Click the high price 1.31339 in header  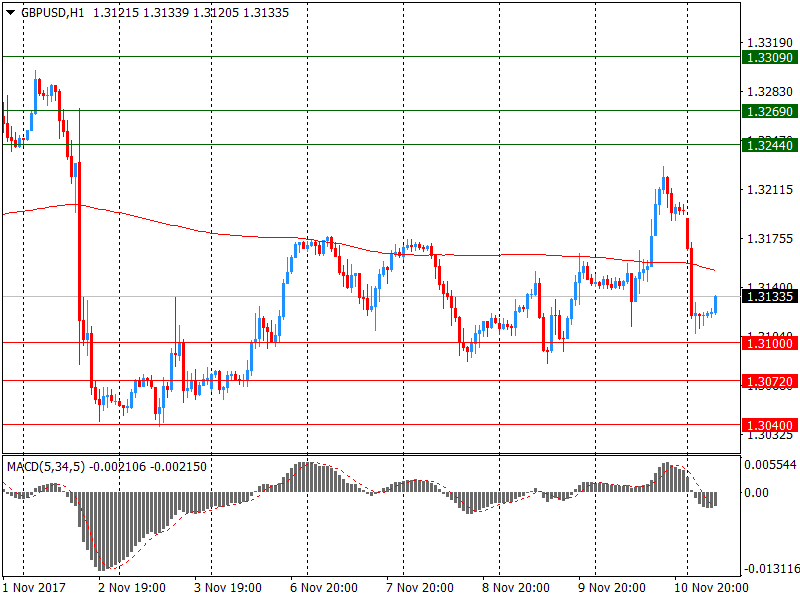click(x=166, y=13)
